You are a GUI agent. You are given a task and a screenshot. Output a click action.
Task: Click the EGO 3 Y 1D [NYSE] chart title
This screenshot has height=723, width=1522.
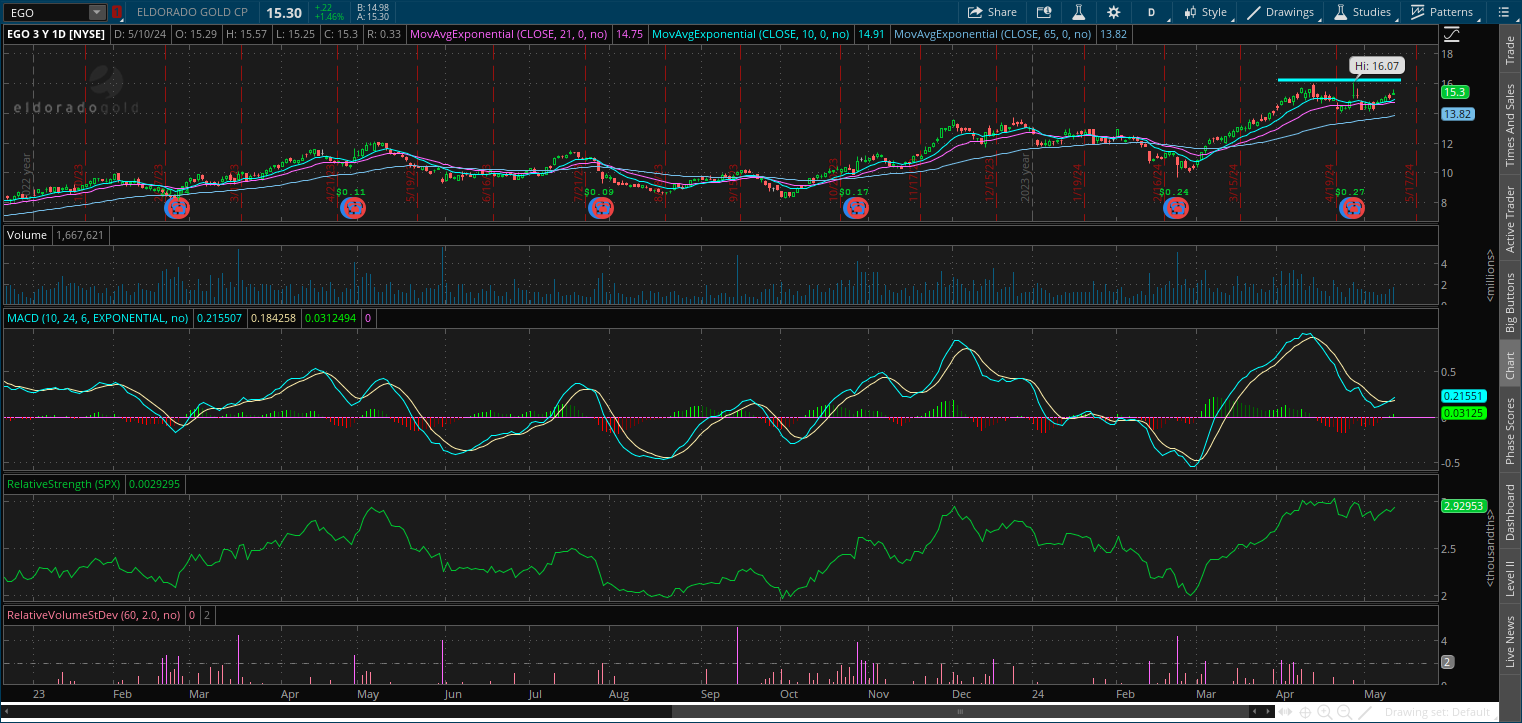click(55, 33)
